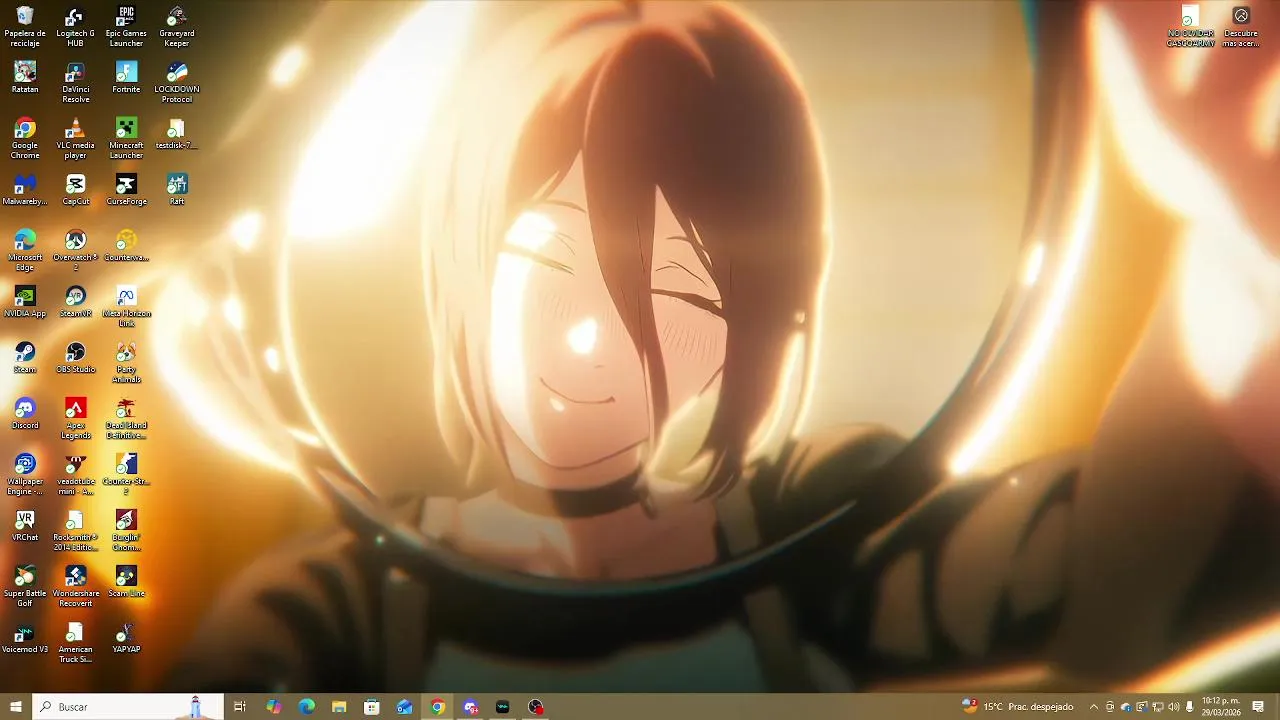This screenshot has height=720, width=1280.
Task: Click the microphone tray icon
Action: (1190, 707)
